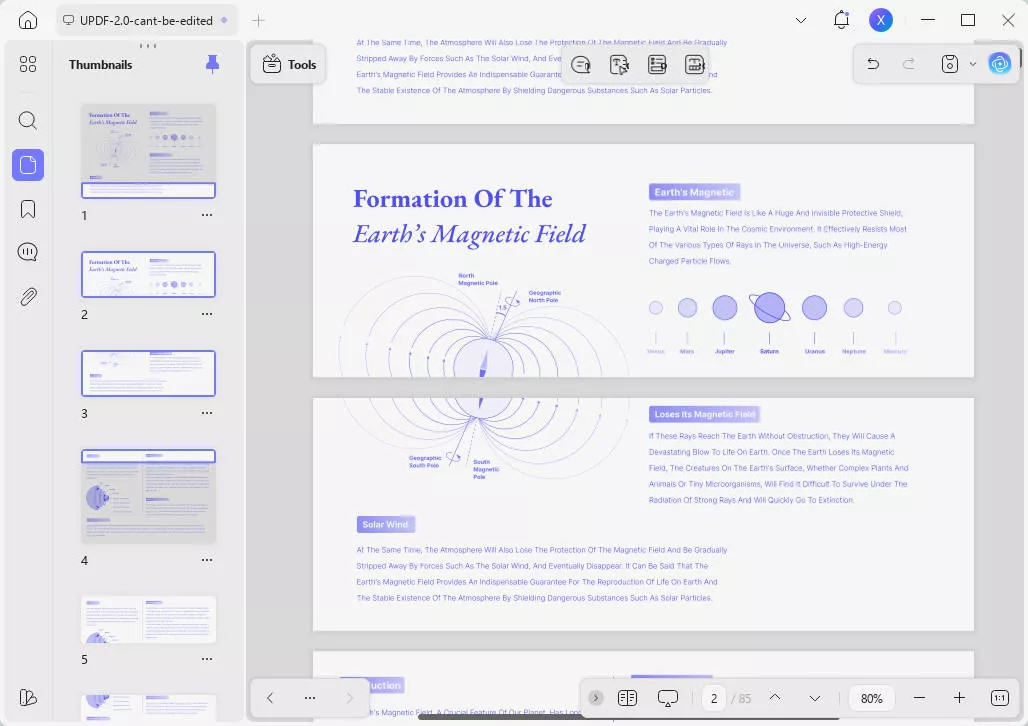Select the comment annotation tool

point(581,63)
